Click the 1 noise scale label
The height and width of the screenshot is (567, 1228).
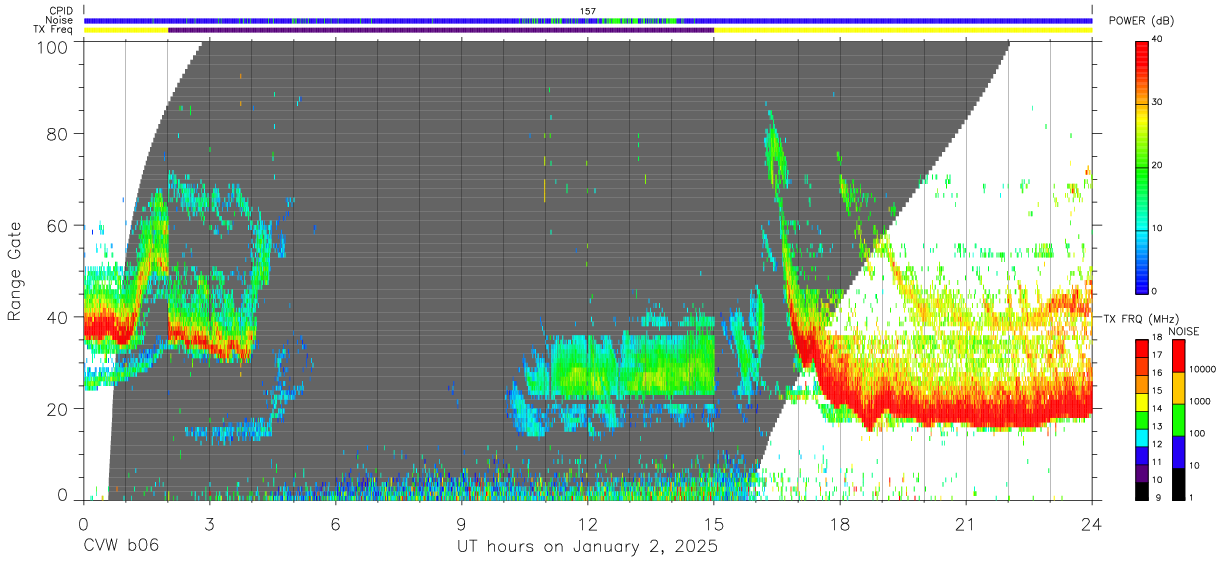coord(1191,497)
